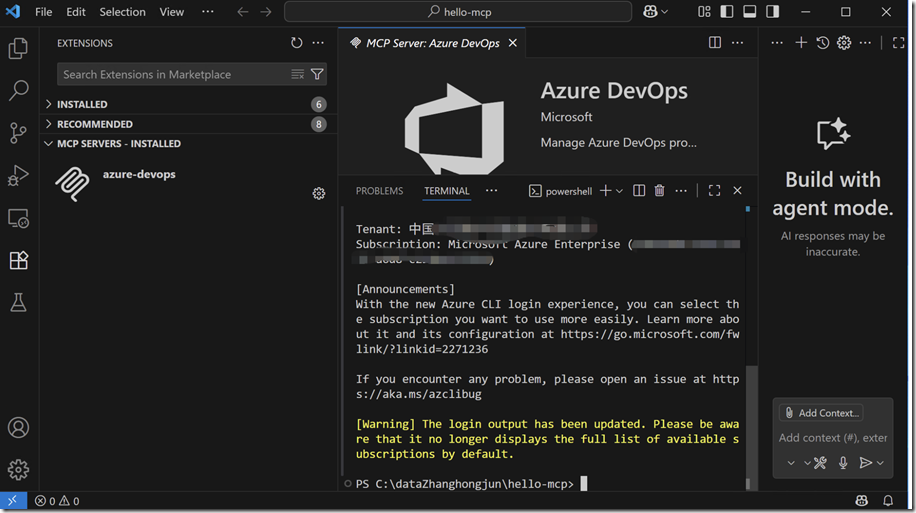Show chat history
Viewport: 916px width, 513px height.
coord(823,43)
